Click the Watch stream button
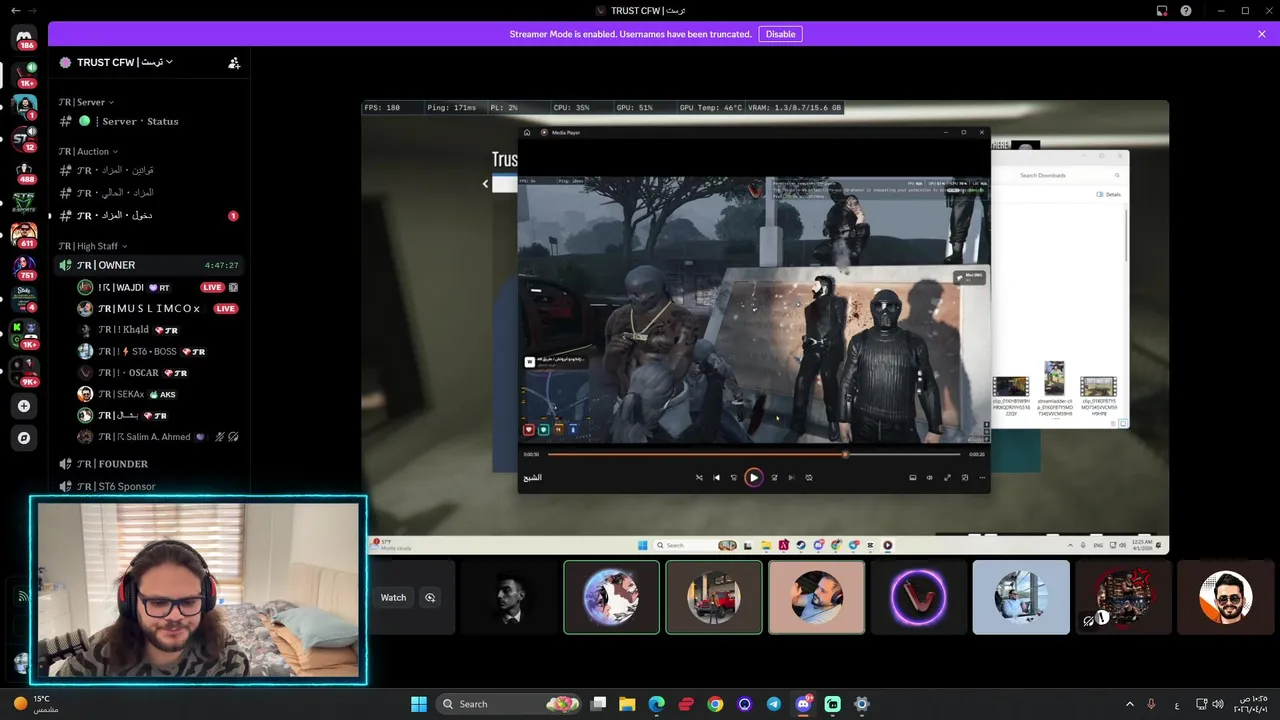Viewport: 1280px width, 720px height. [x=393, y=597]
